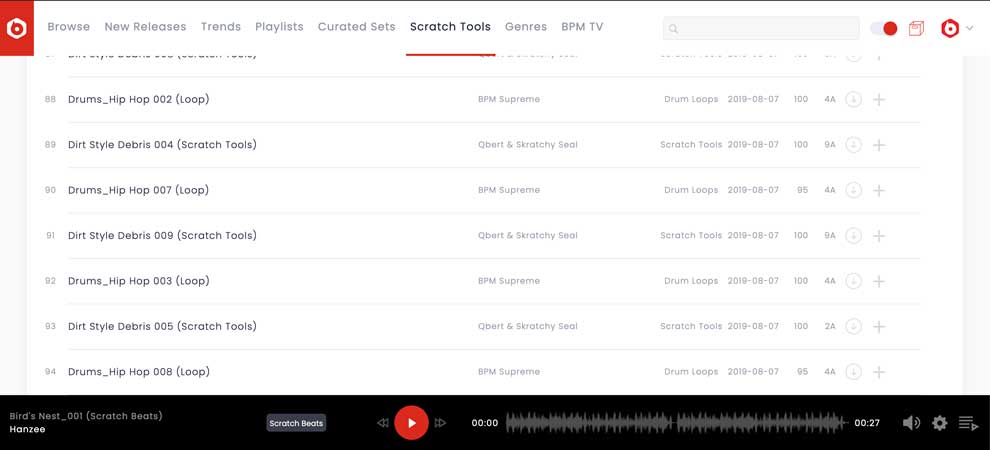990x450 pixels.
Task: Go to Curated Sets tab
Action: tap(357, 27)
